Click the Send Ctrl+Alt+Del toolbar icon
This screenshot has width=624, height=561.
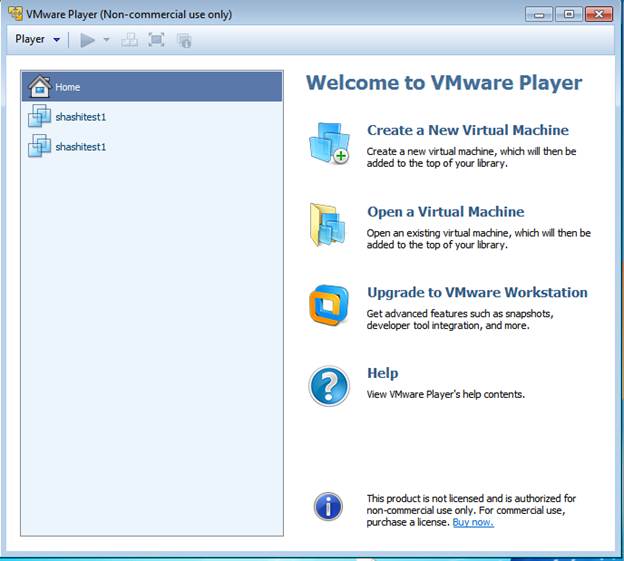pyautogui.click(x=129, y=40)
